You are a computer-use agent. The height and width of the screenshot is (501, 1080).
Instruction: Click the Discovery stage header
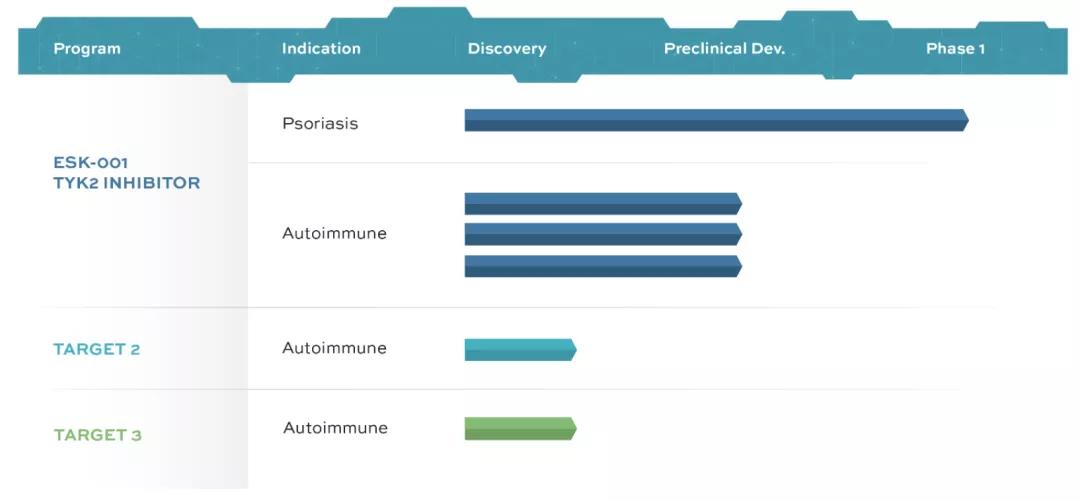point(507,49)
